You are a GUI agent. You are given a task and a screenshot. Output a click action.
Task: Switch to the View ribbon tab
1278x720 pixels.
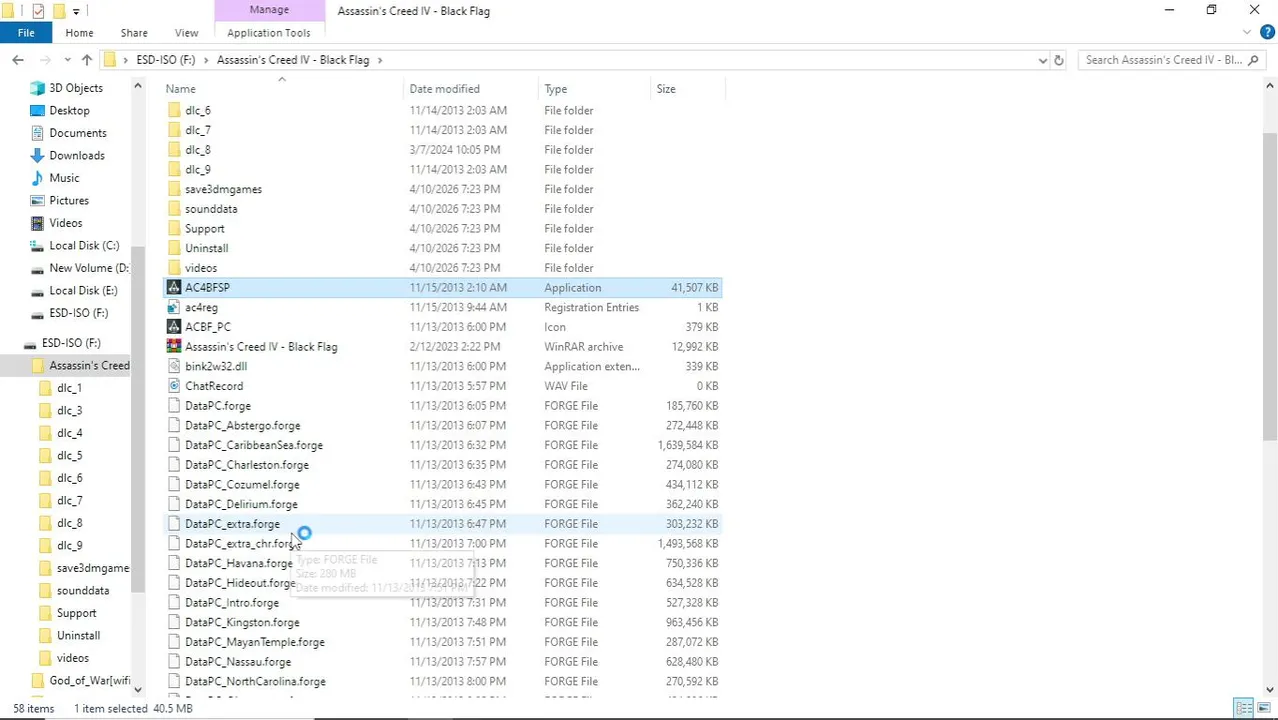186,33
